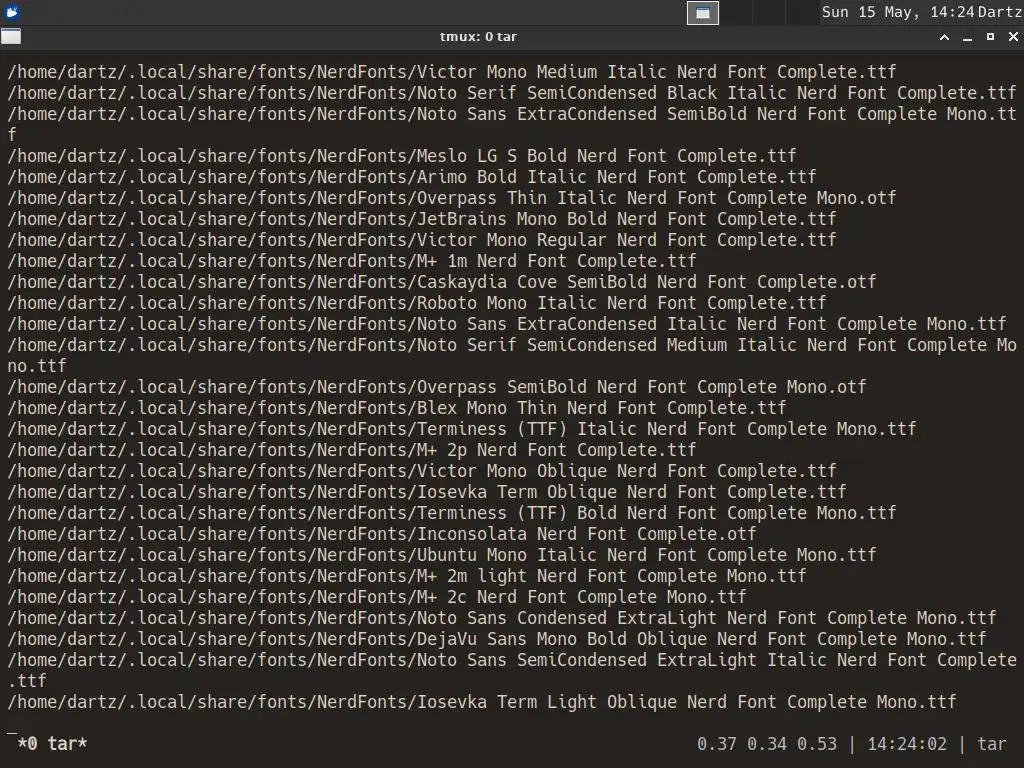The width and height of the screenshot is (1024, 768).
Task: Click the wrapped 'no.ttf' line fragment
Action: 37,366
